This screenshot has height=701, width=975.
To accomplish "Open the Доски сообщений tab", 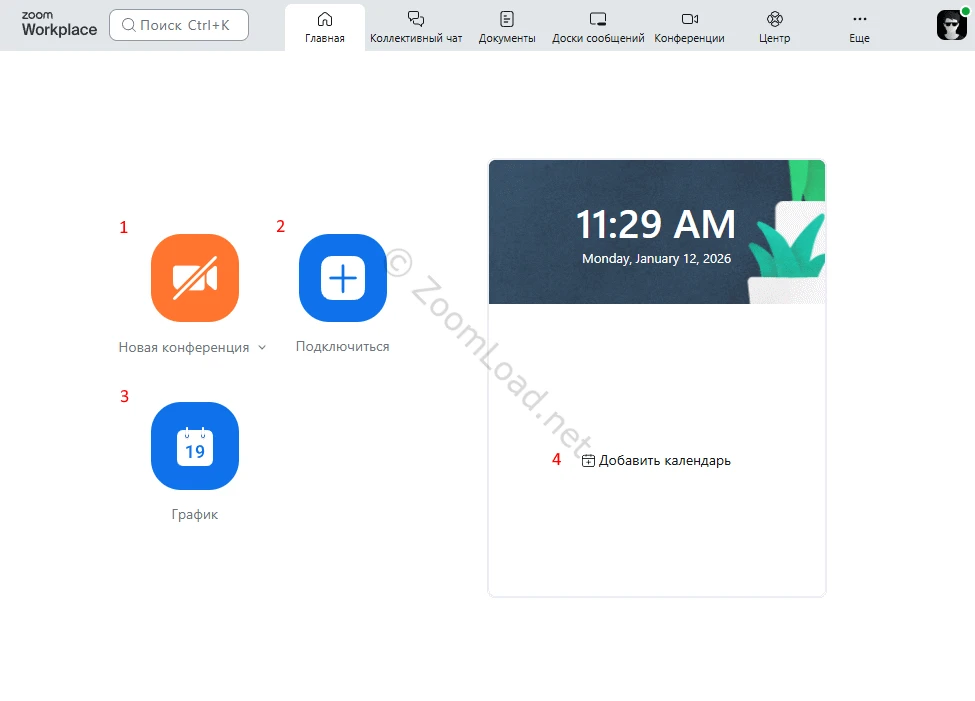I will (598, 27).
